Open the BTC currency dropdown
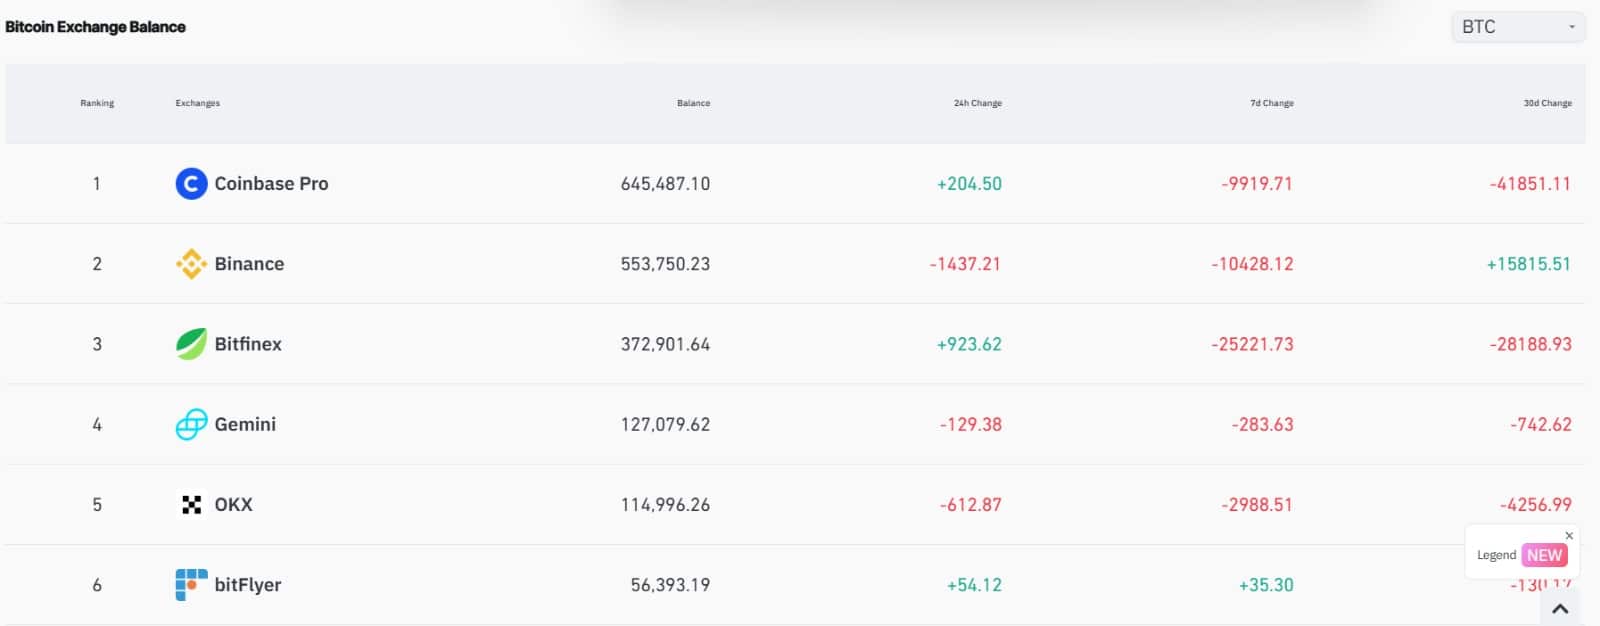 click(x=1517, y=27)
